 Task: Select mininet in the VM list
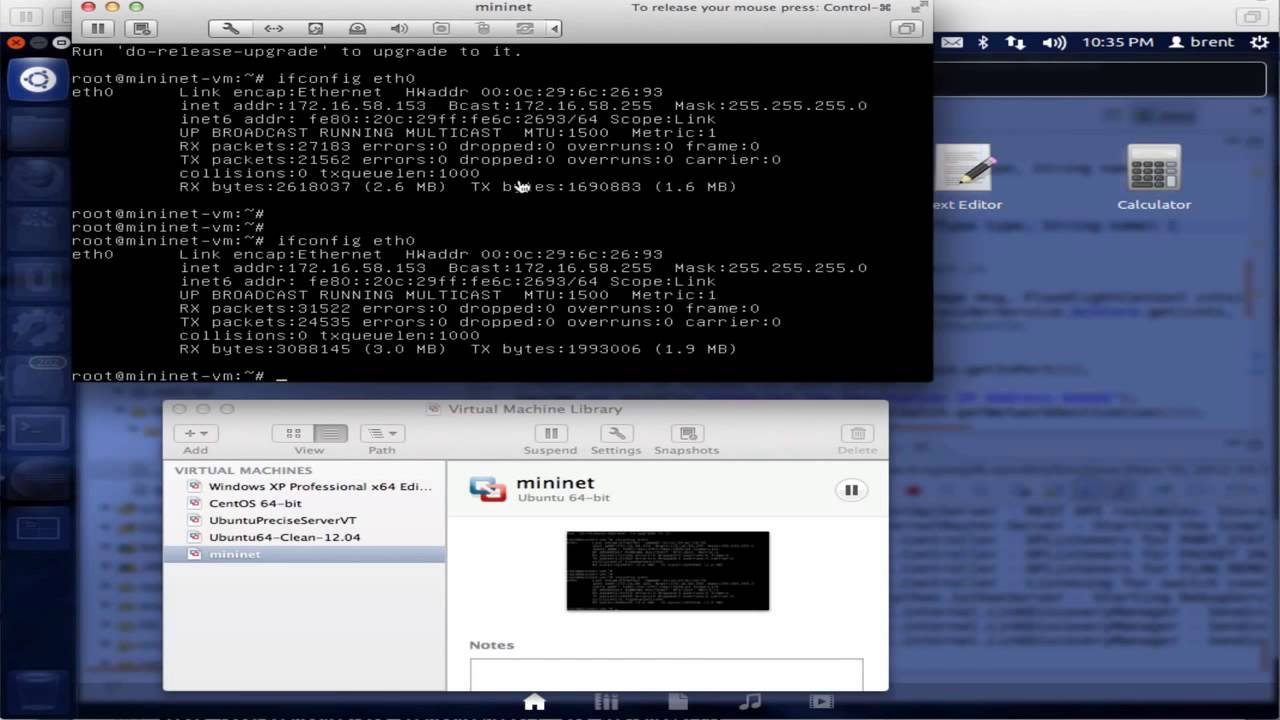(x=305, y=554)
